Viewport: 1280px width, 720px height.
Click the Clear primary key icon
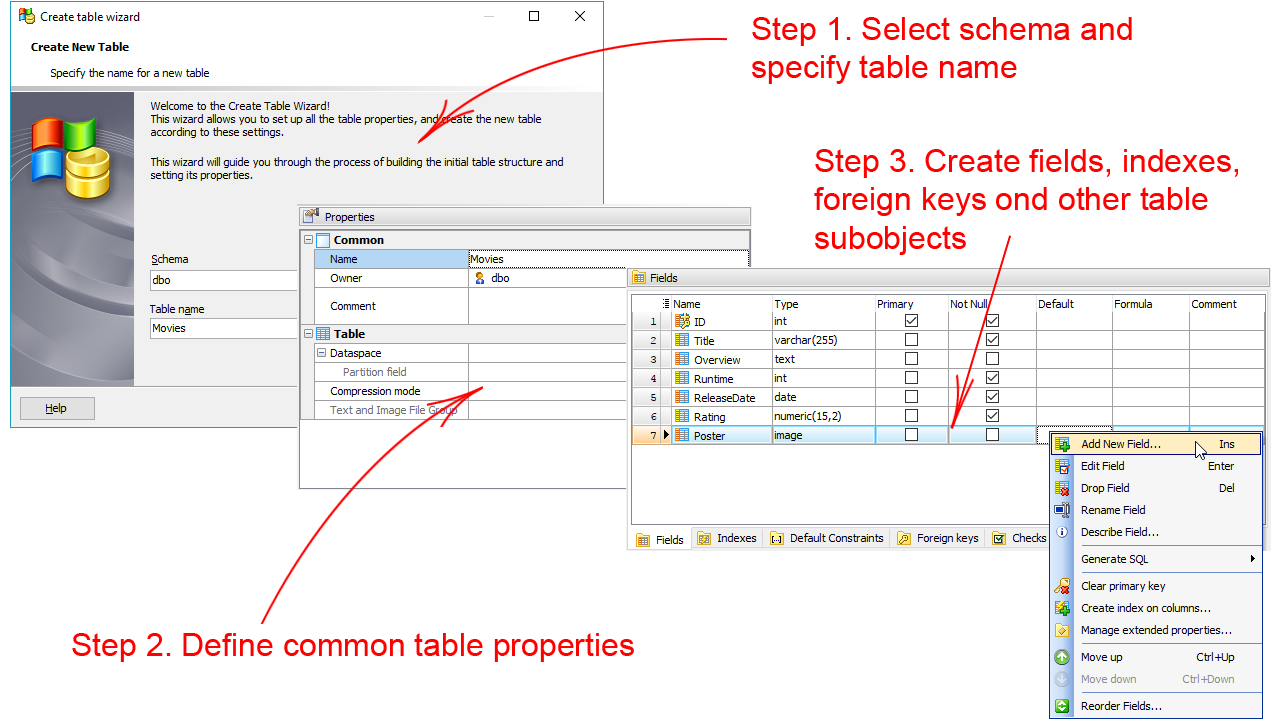pyautogui.click(x=1062, y=586)
